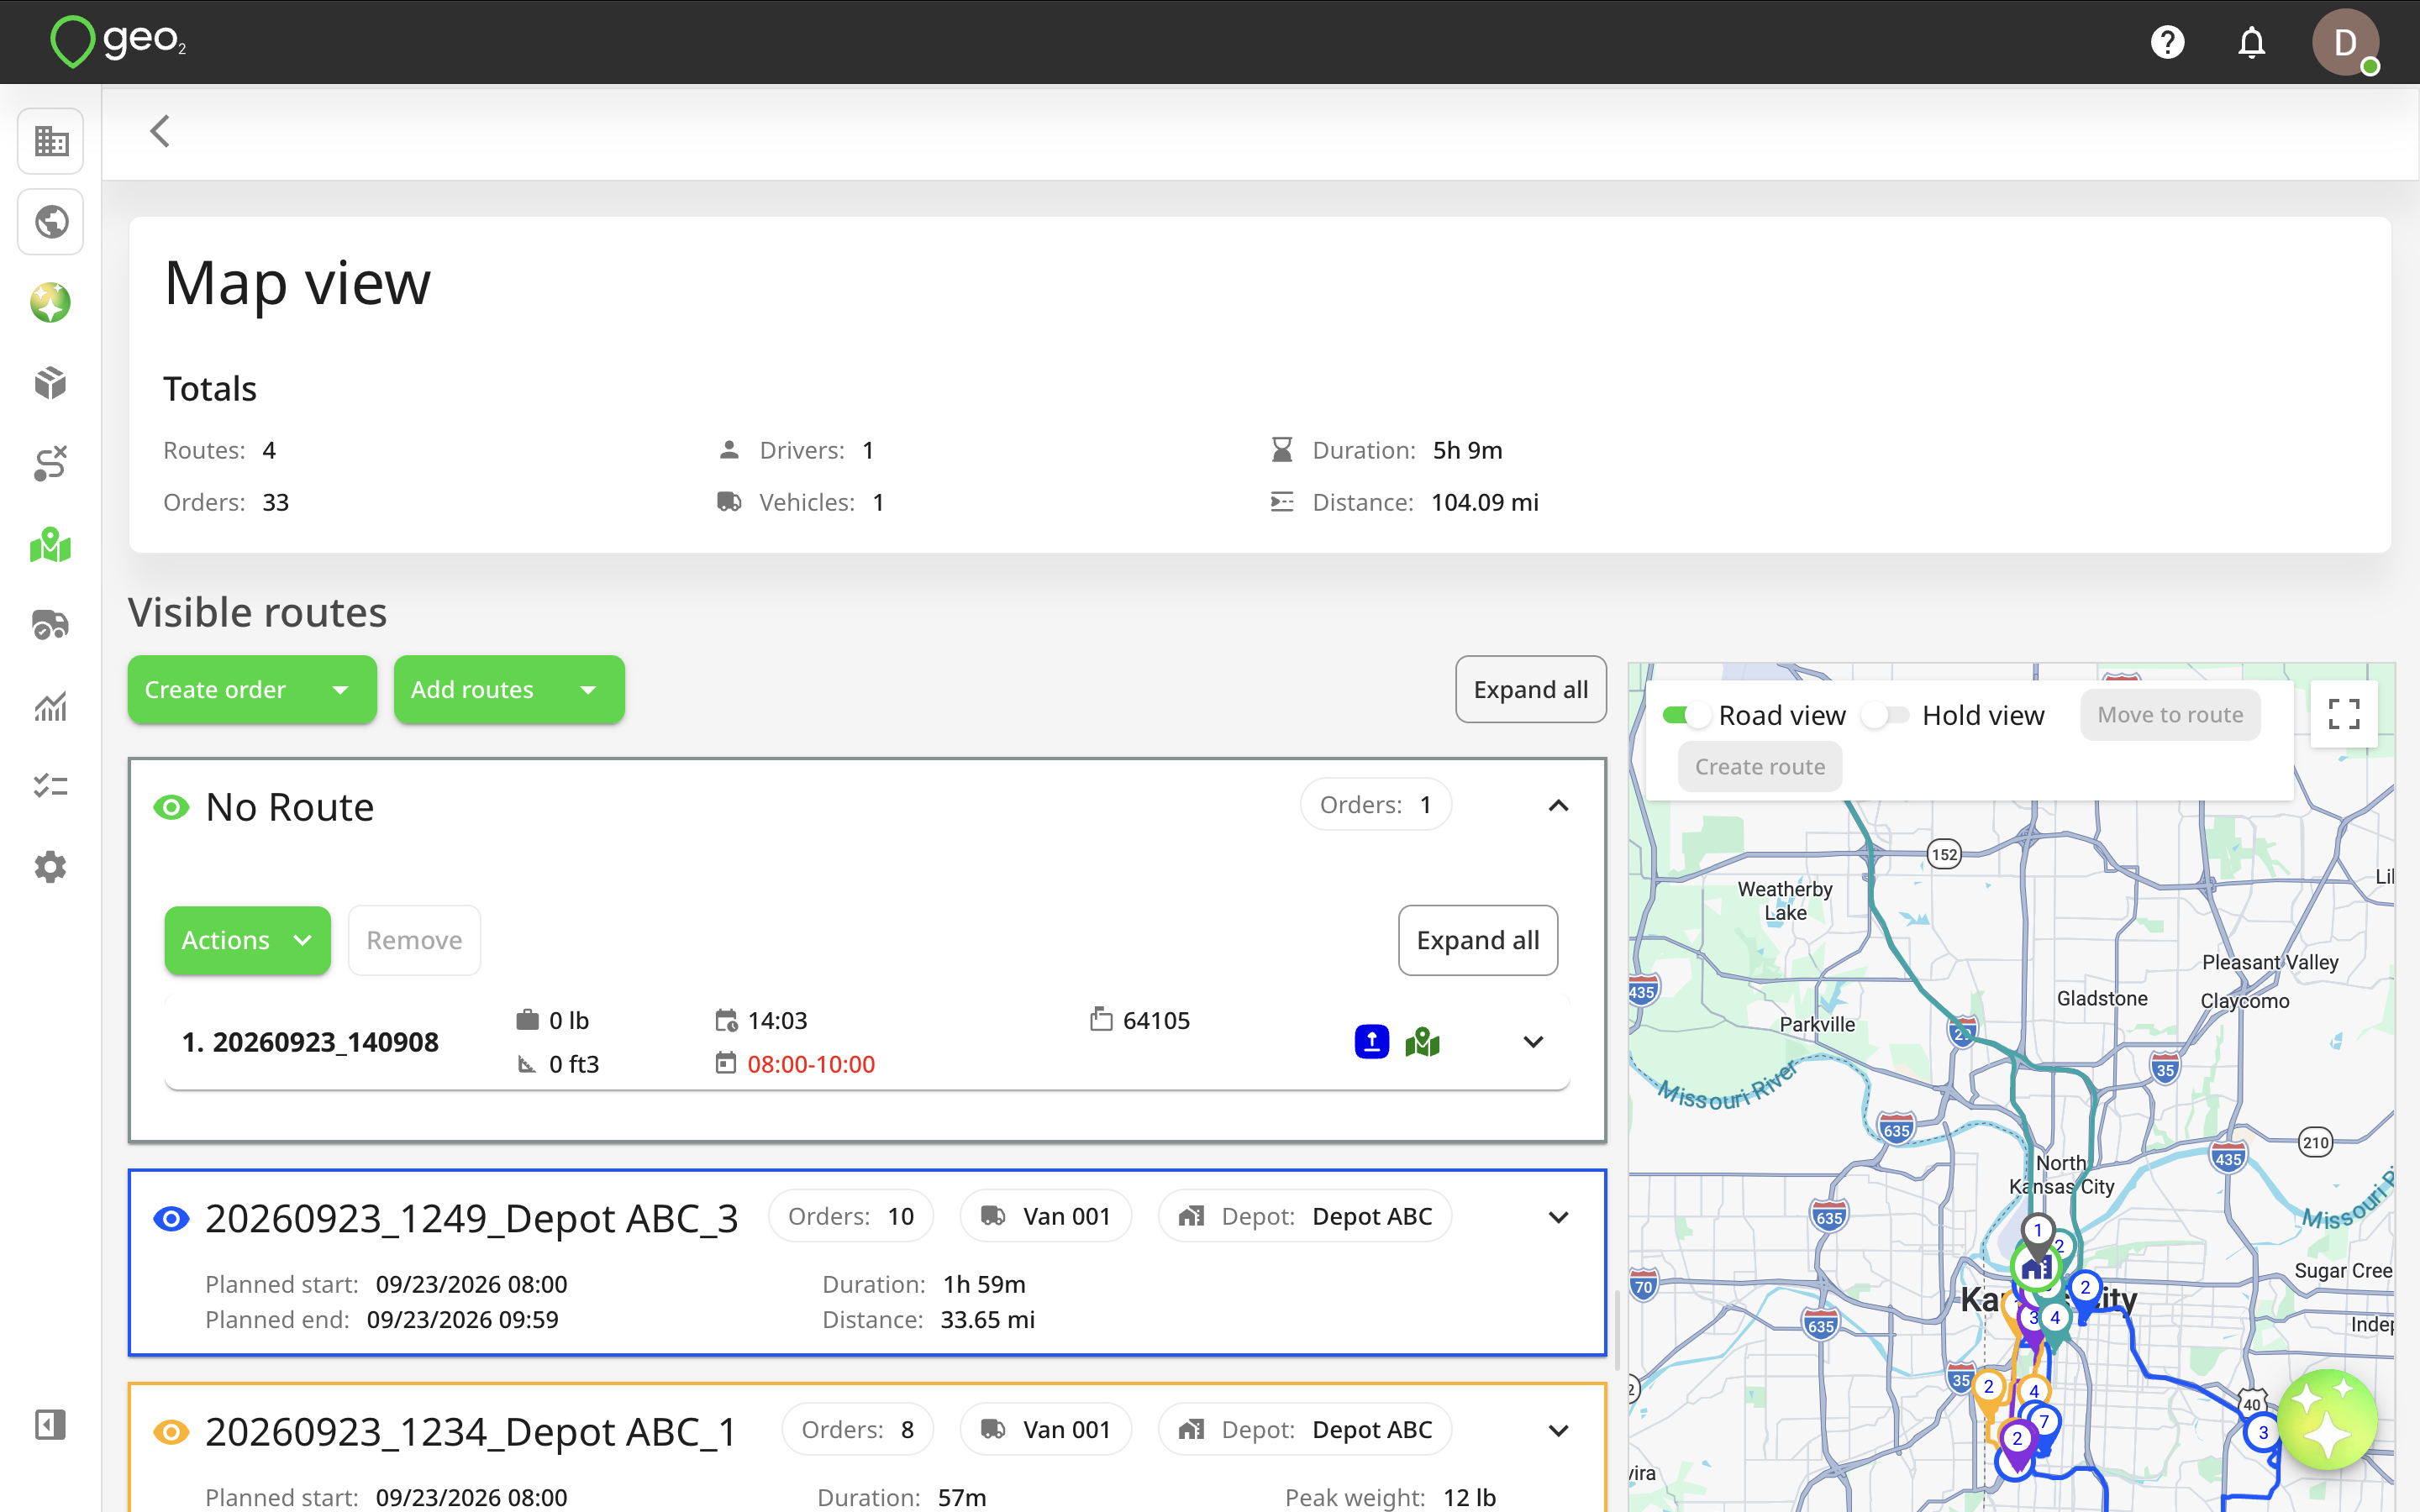Click blue upload icon on order 20260923_140908
2420x1512 pixels.
tap(1372, 1042)
